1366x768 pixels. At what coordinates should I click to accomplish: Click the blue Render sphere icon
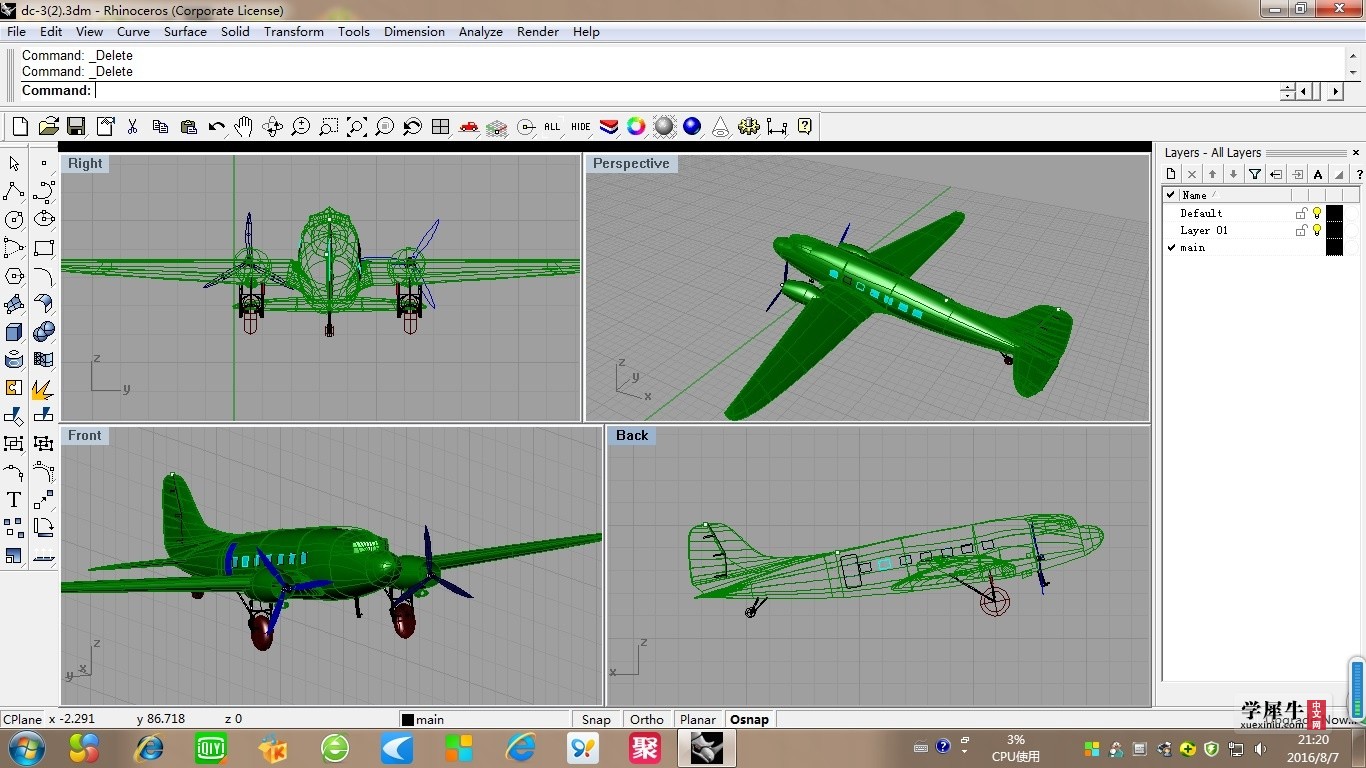(x=692, y=127)
